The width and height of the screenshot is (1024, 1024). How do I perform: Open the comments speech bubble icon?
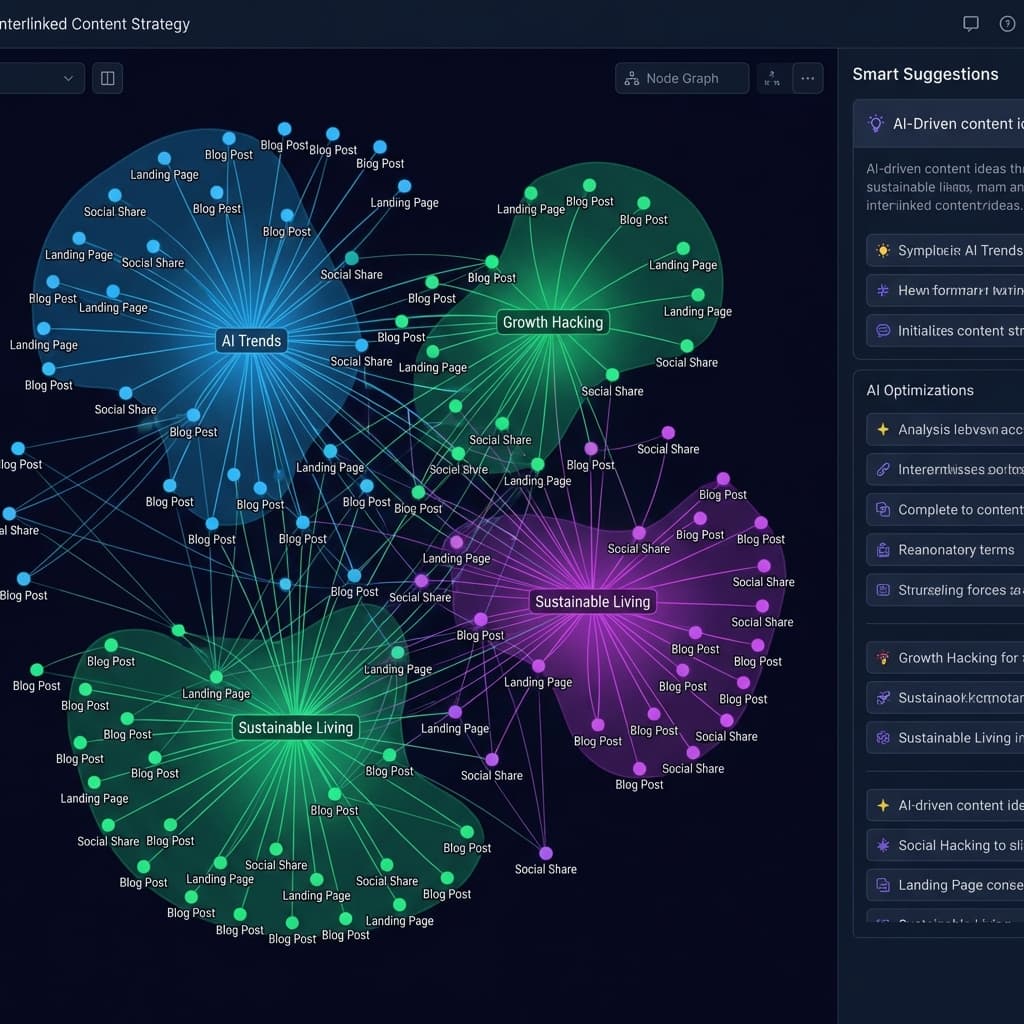click(970, 24)
